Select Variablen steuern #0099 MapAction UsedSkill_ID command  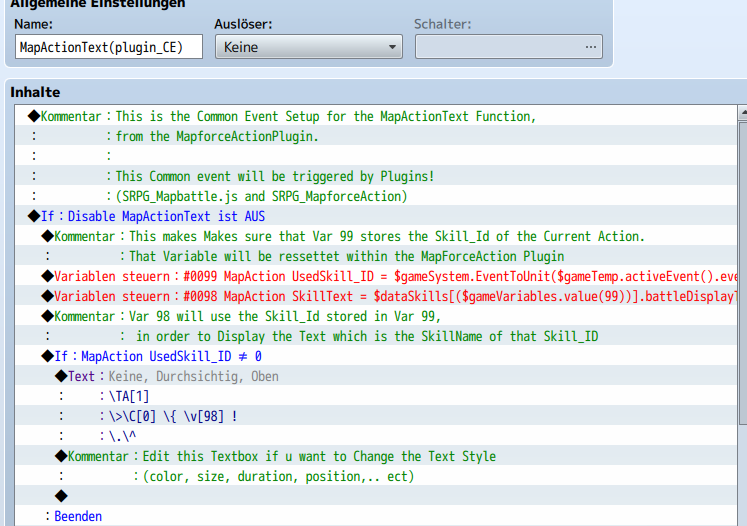(376, 276)
